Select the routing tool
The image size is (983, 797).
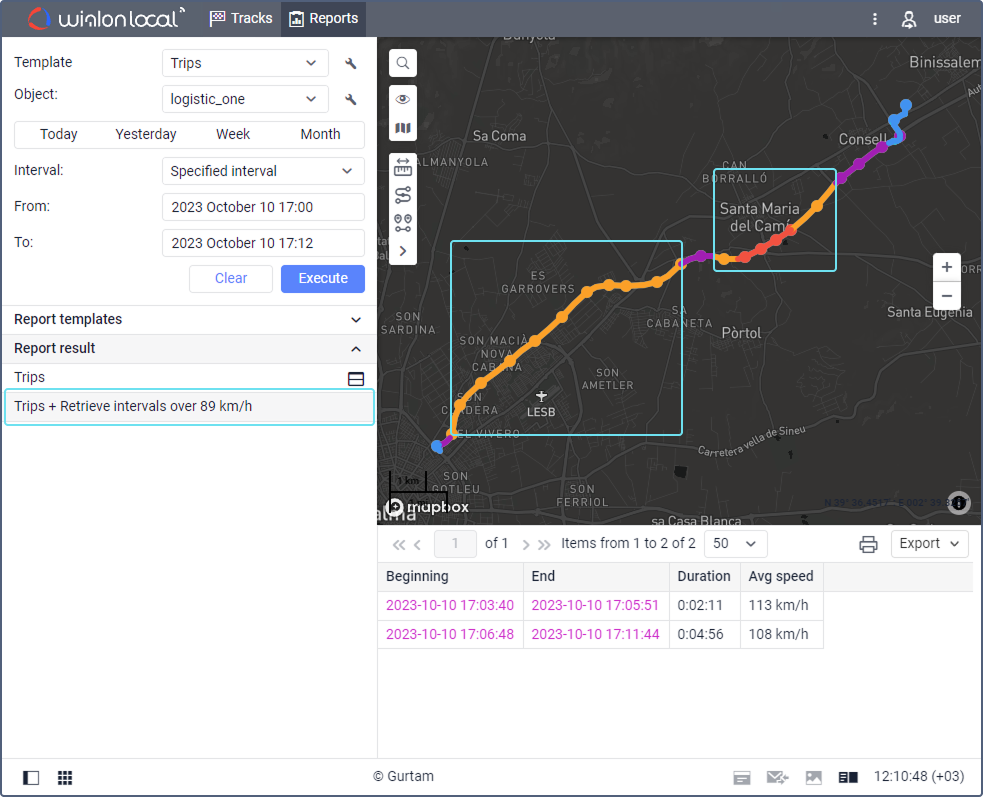(403, 195)
